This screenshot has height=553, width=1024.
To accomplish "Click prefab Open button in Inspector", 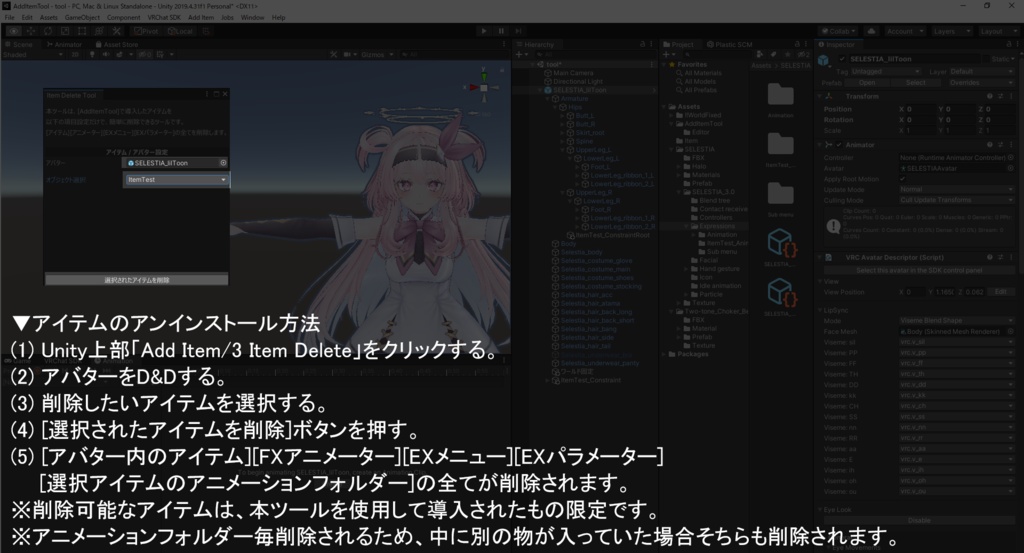I will [x=867, y=83].
